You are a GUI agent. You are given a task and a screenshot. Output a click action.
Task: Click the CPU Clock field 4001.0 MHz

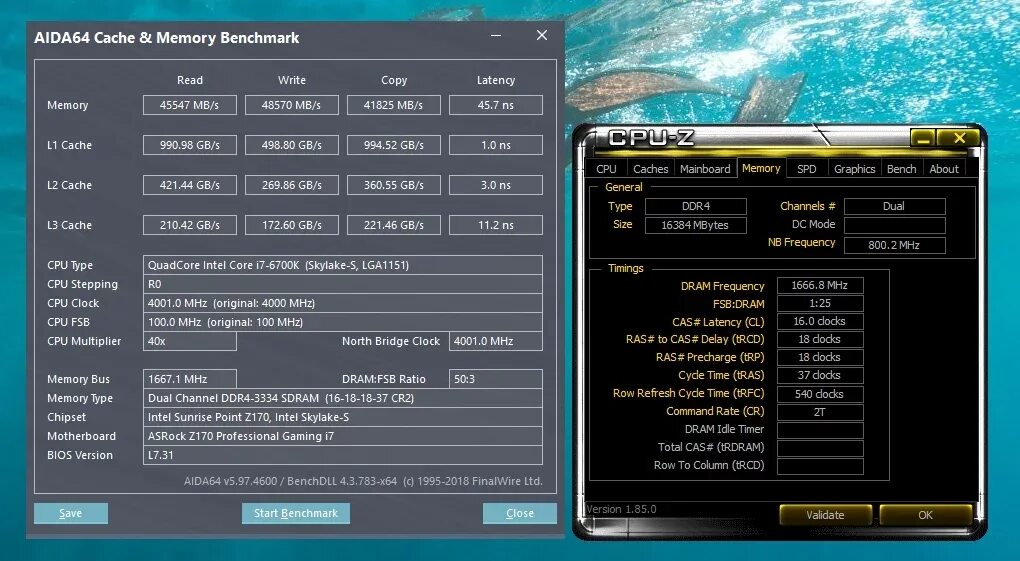click(343, 303)
